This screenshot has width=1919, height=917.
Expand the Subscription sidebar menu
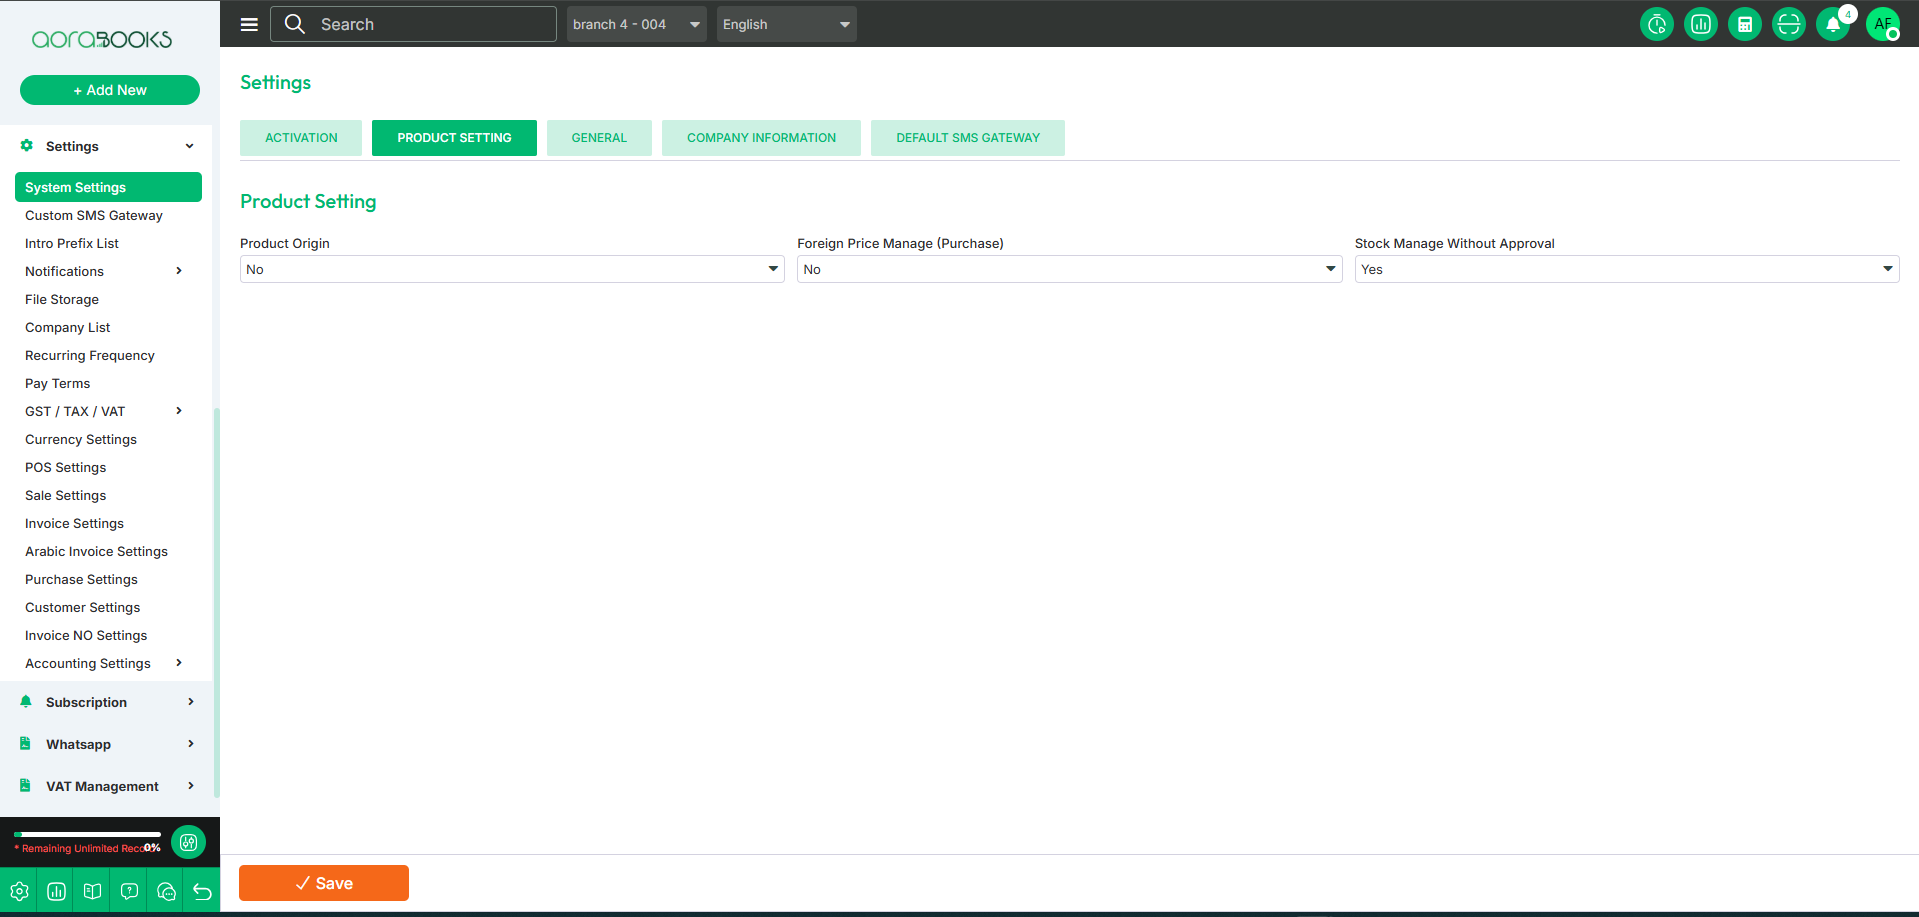[108, 702]
